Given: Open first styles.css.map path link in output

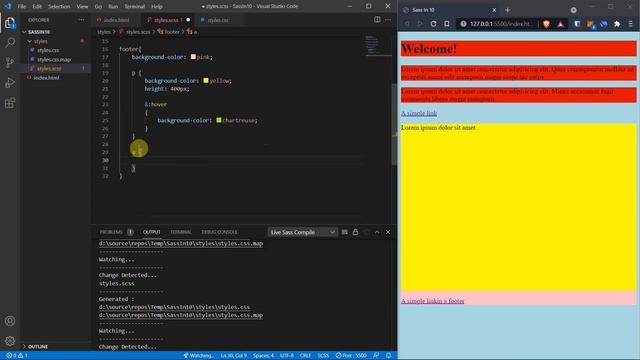Looking at the screenshot, I should tap(181, 244).
